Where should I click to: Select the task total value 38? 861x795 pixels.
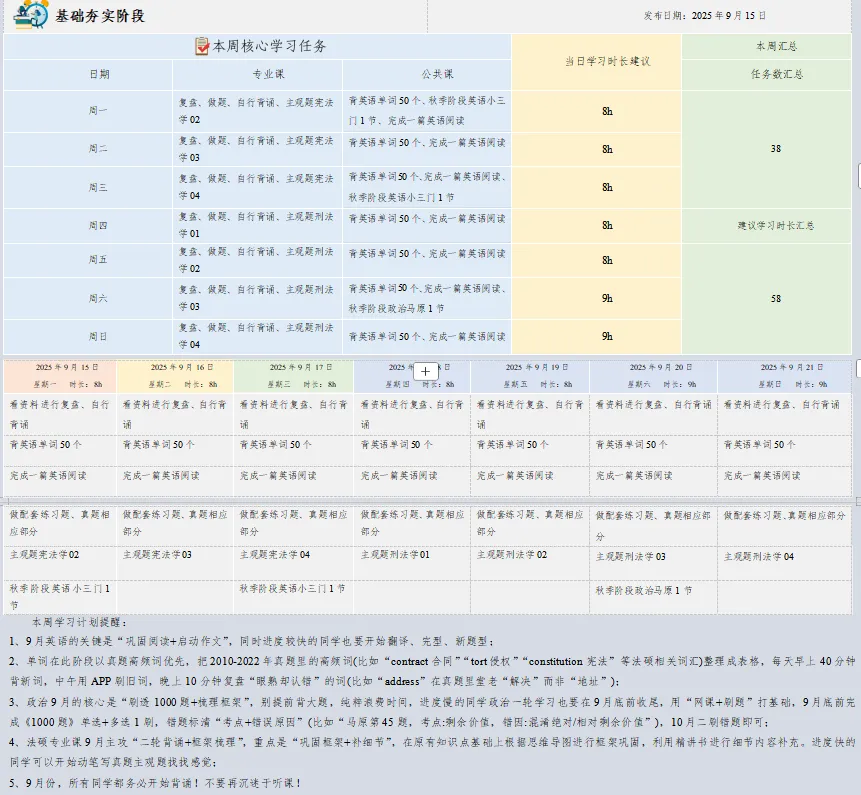775,149
